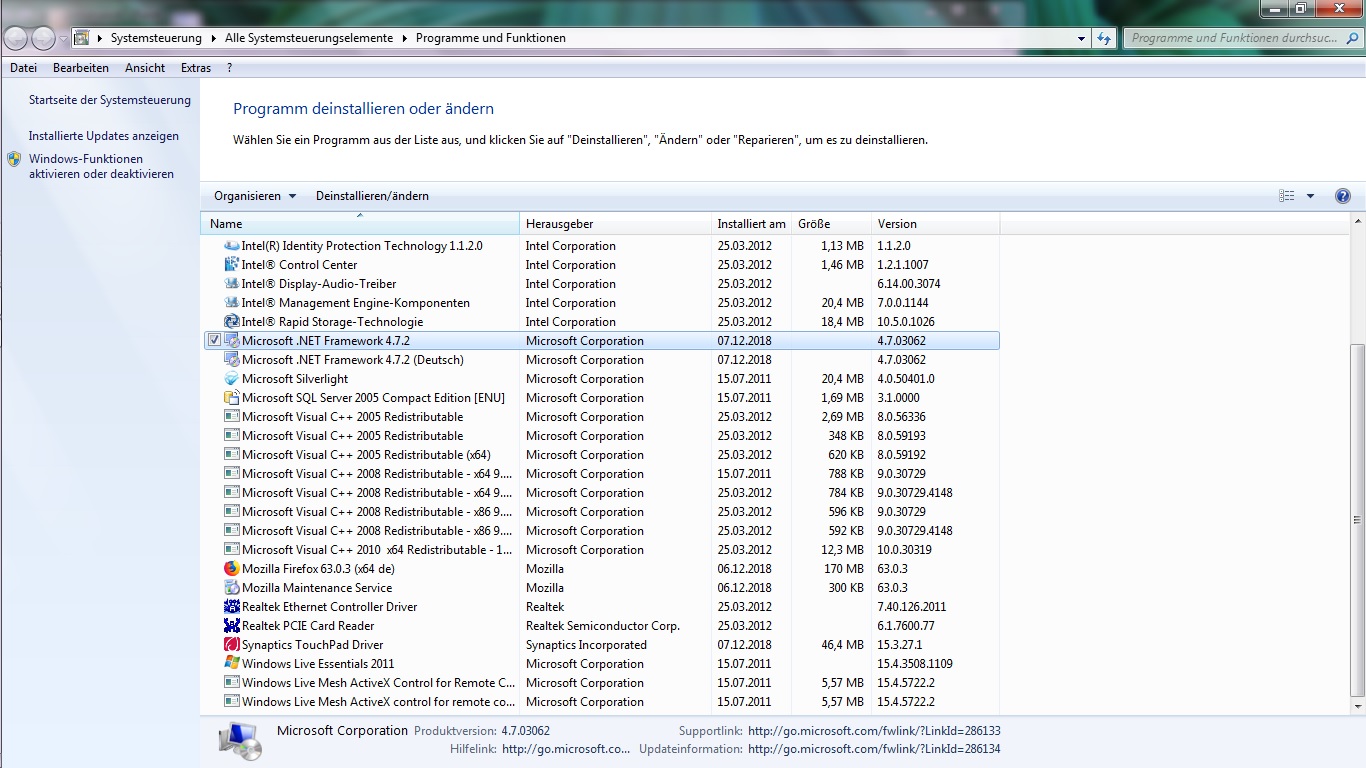Open Installierte Updates anzeigen link
Image resolution: width=1366 pixels, height=768 pixels.
tap(104, 136)
